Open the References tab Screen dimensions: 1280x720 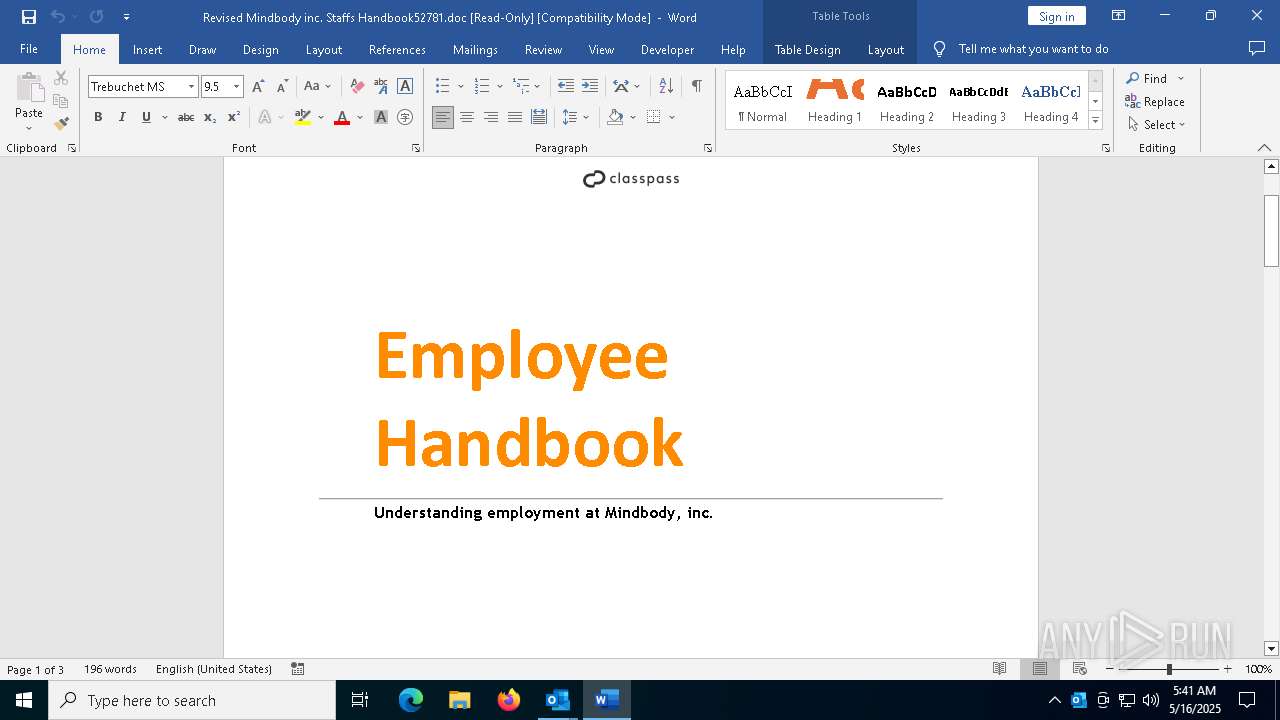(x=397, y=49)
